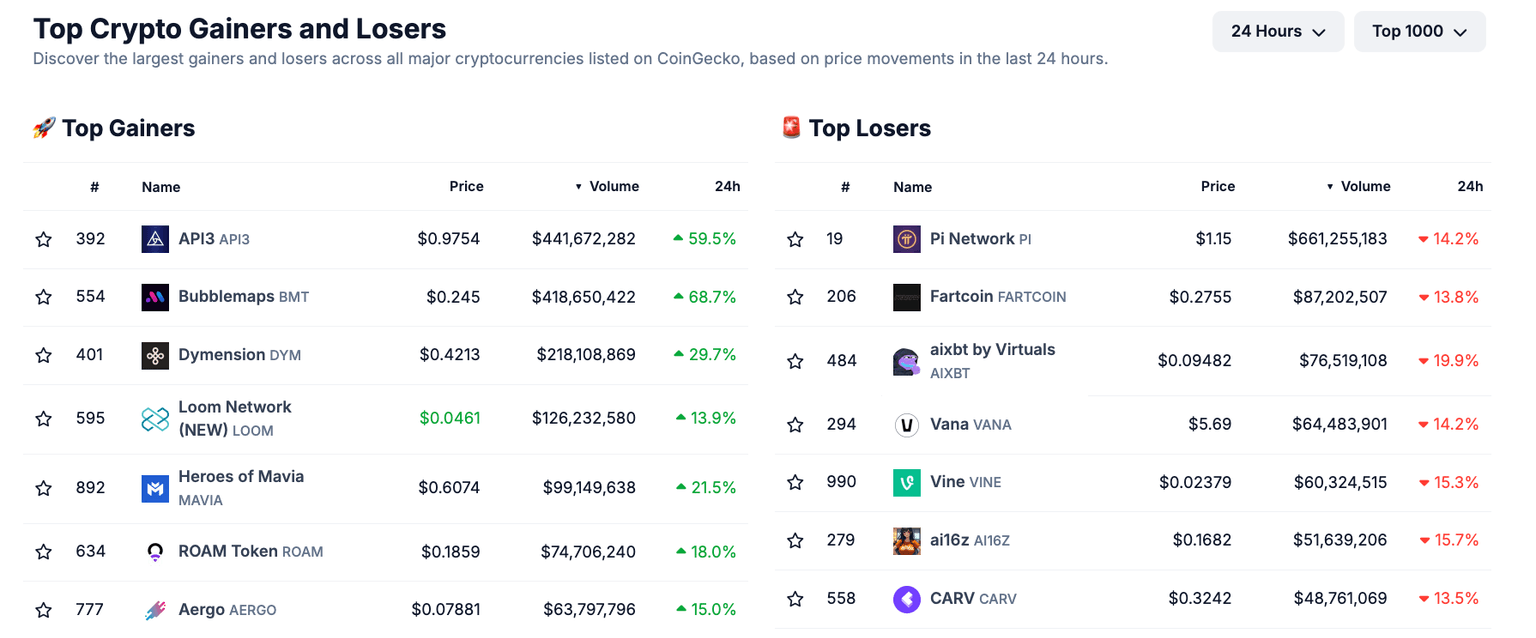
Task: Click the Bubblemaps coin logo
Action: pos(155,296)
